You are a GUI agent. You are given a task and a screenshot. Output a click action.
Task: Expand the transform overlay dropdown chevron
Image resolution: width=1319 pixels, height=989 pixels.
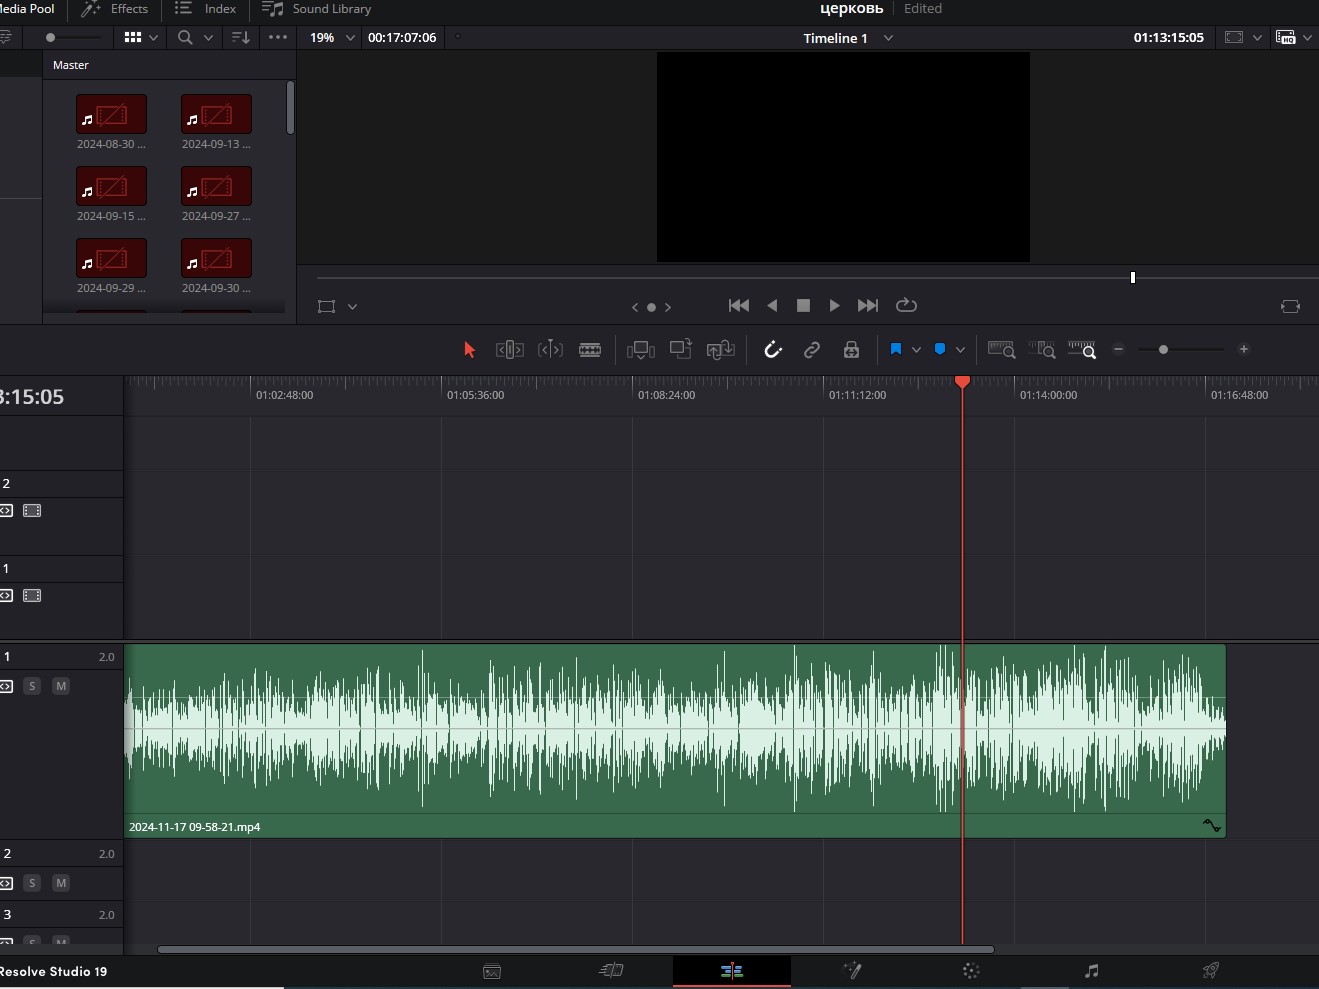point(352,307)
